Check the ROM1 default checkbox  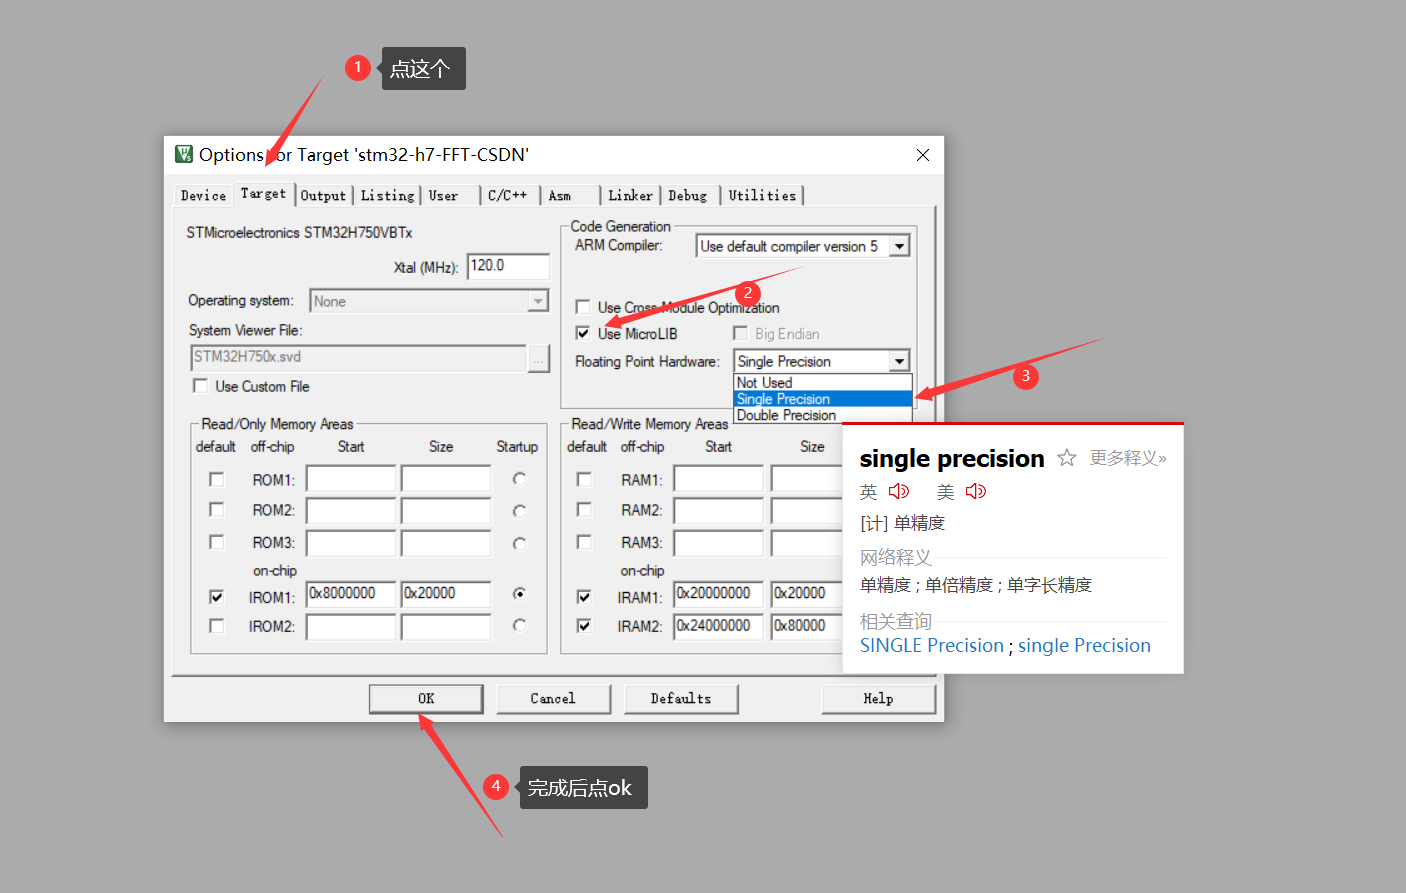coord(216,479)
